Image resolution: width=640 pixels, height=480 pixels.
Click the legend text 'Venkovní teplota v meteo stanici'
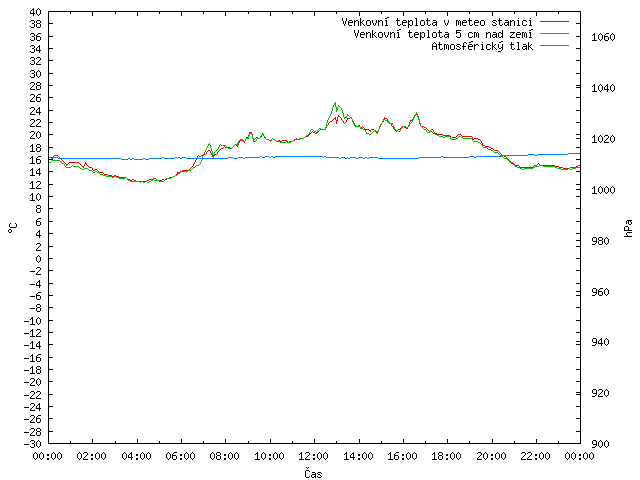(437, 22)
